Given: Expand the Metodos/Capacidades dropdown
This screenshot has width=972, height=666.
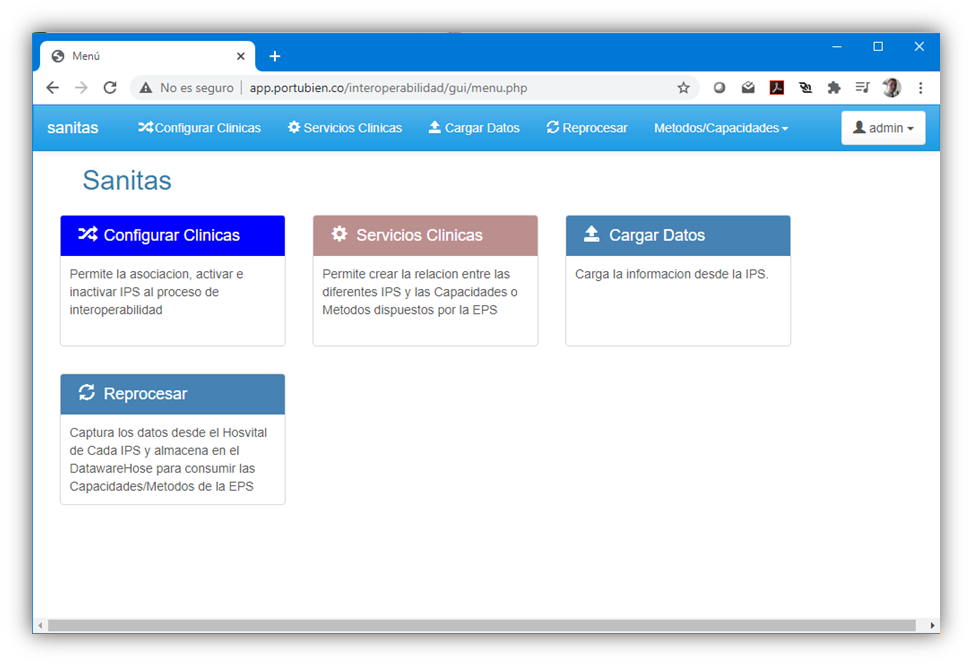Looking at the screenshot, I should click(720, 128).
